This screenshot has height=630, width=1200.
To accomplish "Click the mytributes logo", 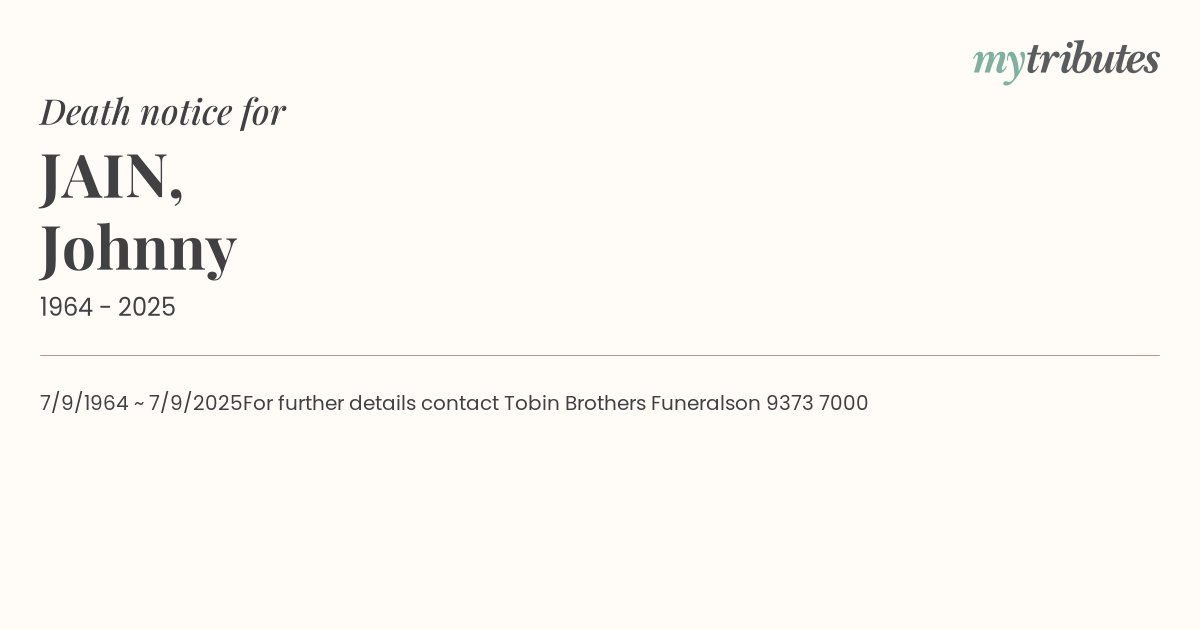I will coord(1066,60).
